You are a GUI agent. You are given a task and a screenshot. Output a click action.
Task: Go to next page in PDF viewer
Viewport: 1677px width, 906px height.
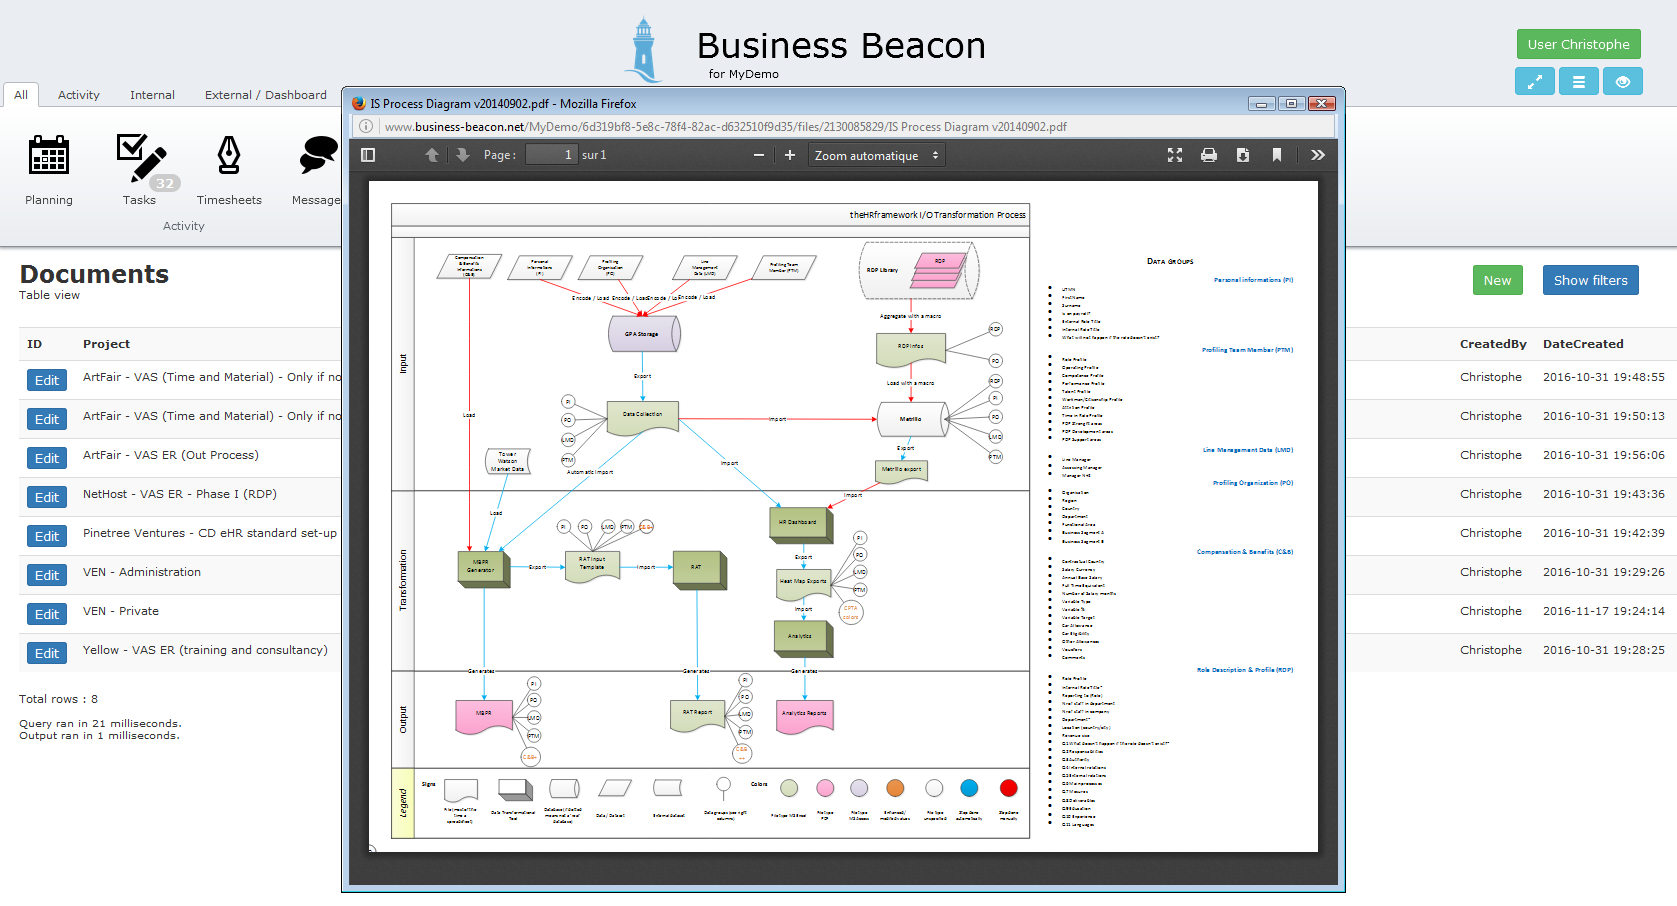click(x=463, y=155)
